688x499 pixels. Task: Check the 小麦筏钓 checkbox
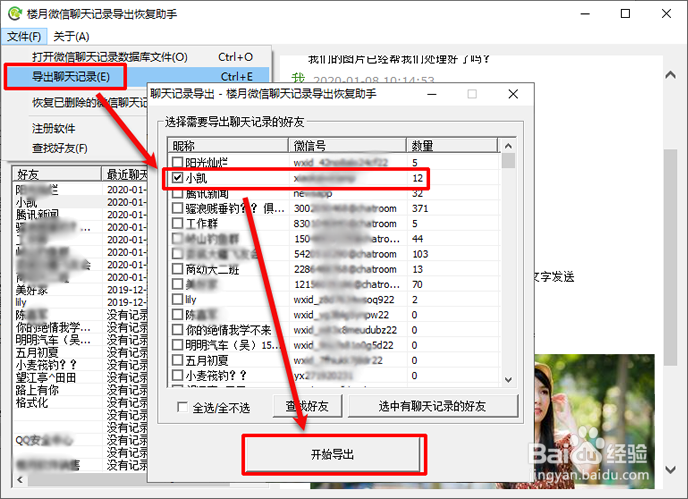coord(177,375)
